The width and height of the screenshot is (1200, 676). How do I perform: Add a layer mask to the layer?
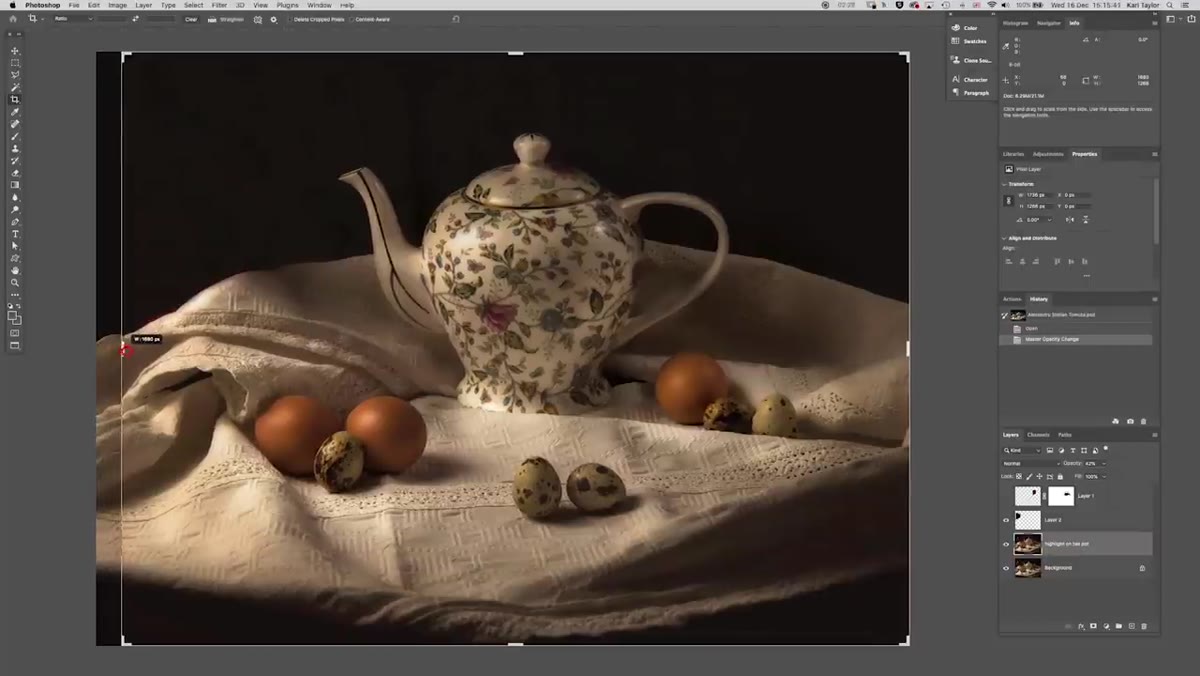(x=1093, y=626)
